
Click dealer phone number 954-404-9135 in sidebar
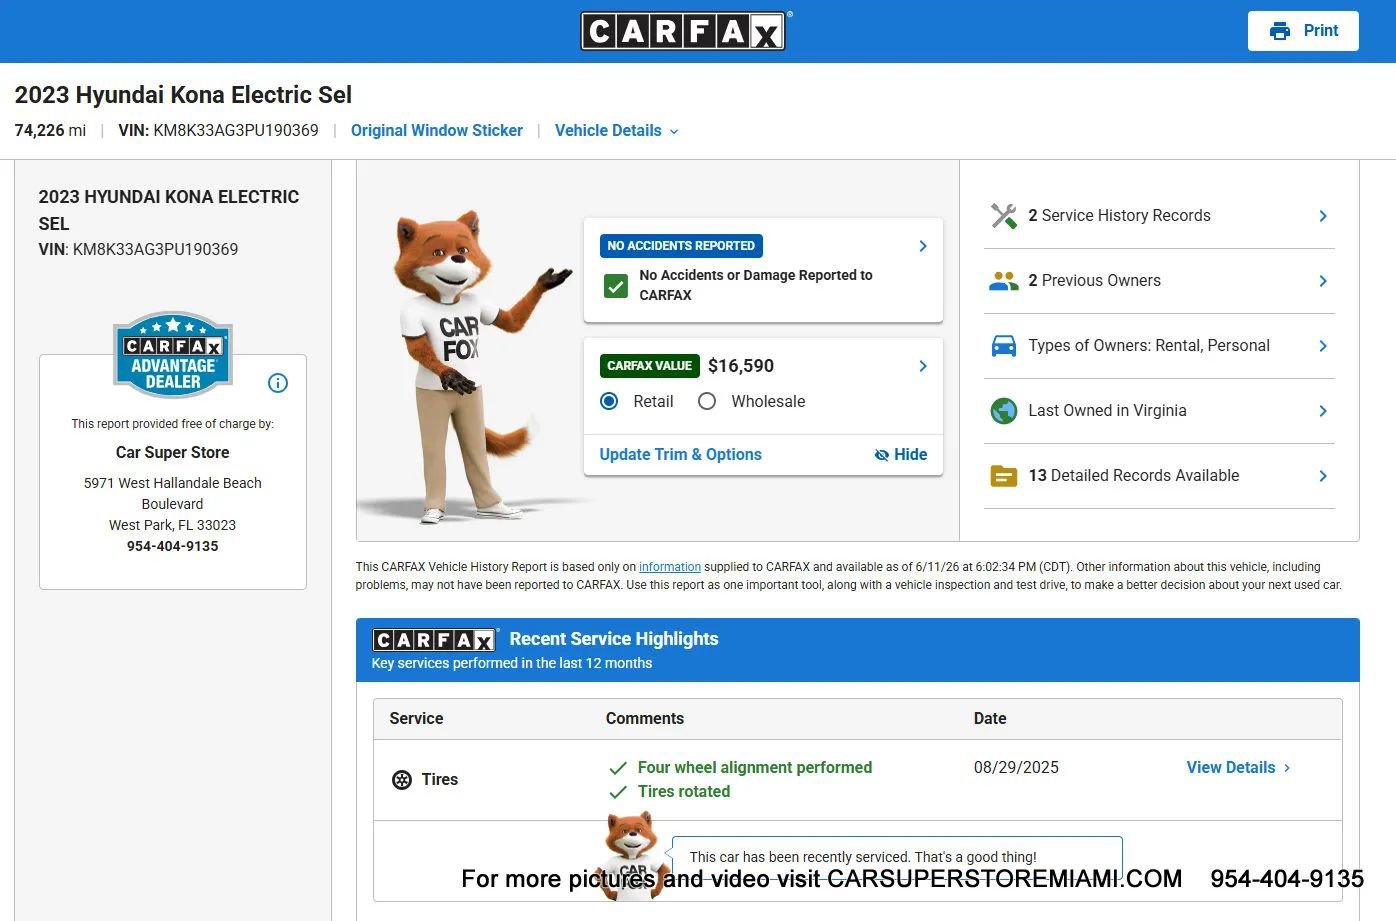(173, 547)
